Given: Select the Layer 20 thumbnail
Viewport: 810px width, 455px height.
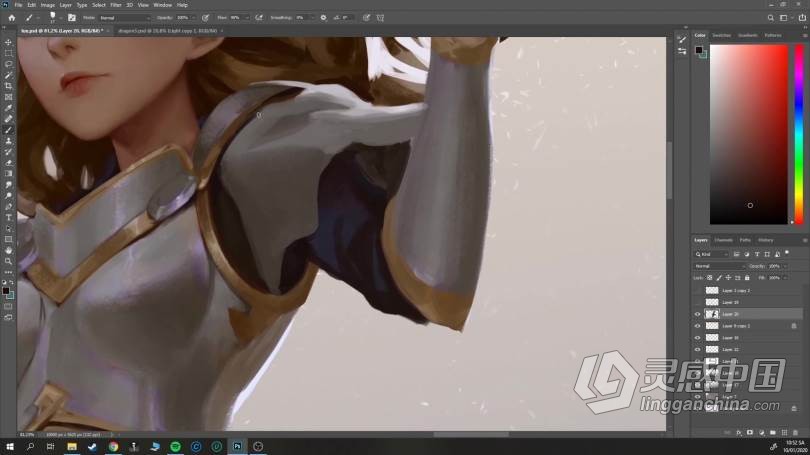Looking at the screenshot, I should pos(712,314).
